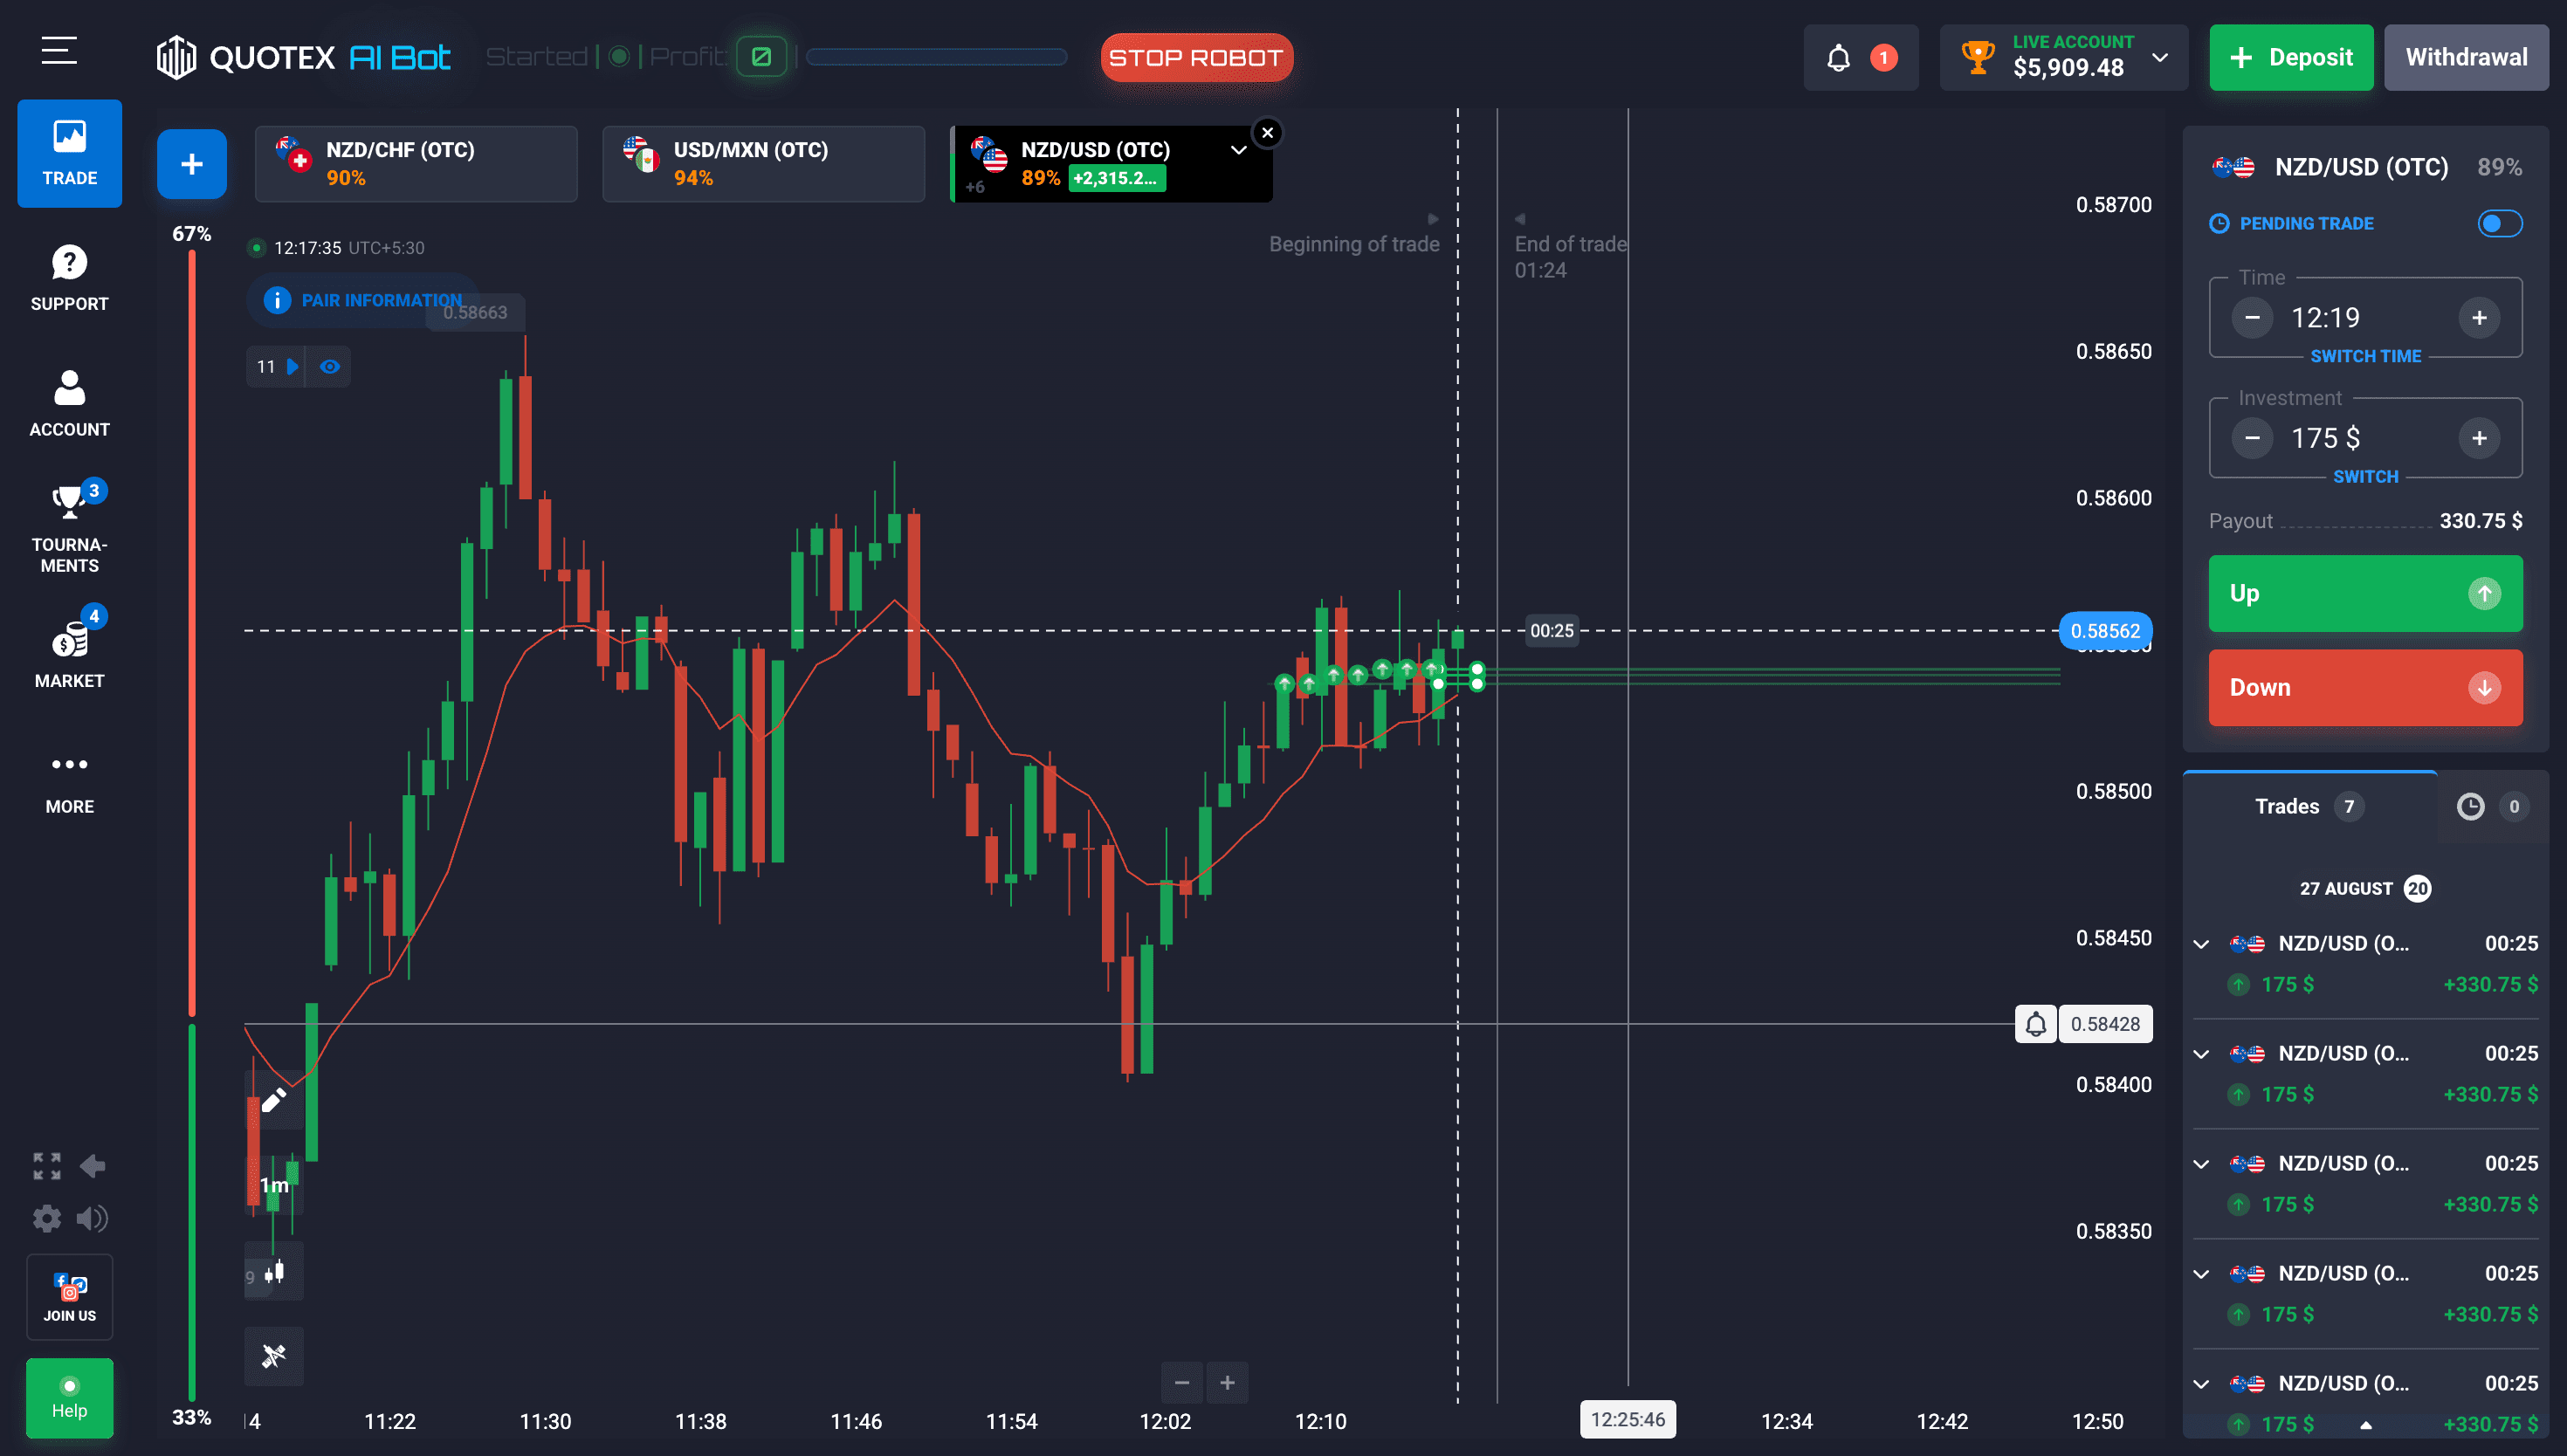Select the Trades tab
2567x1456 pixels.
click(x=2309, y=806)
